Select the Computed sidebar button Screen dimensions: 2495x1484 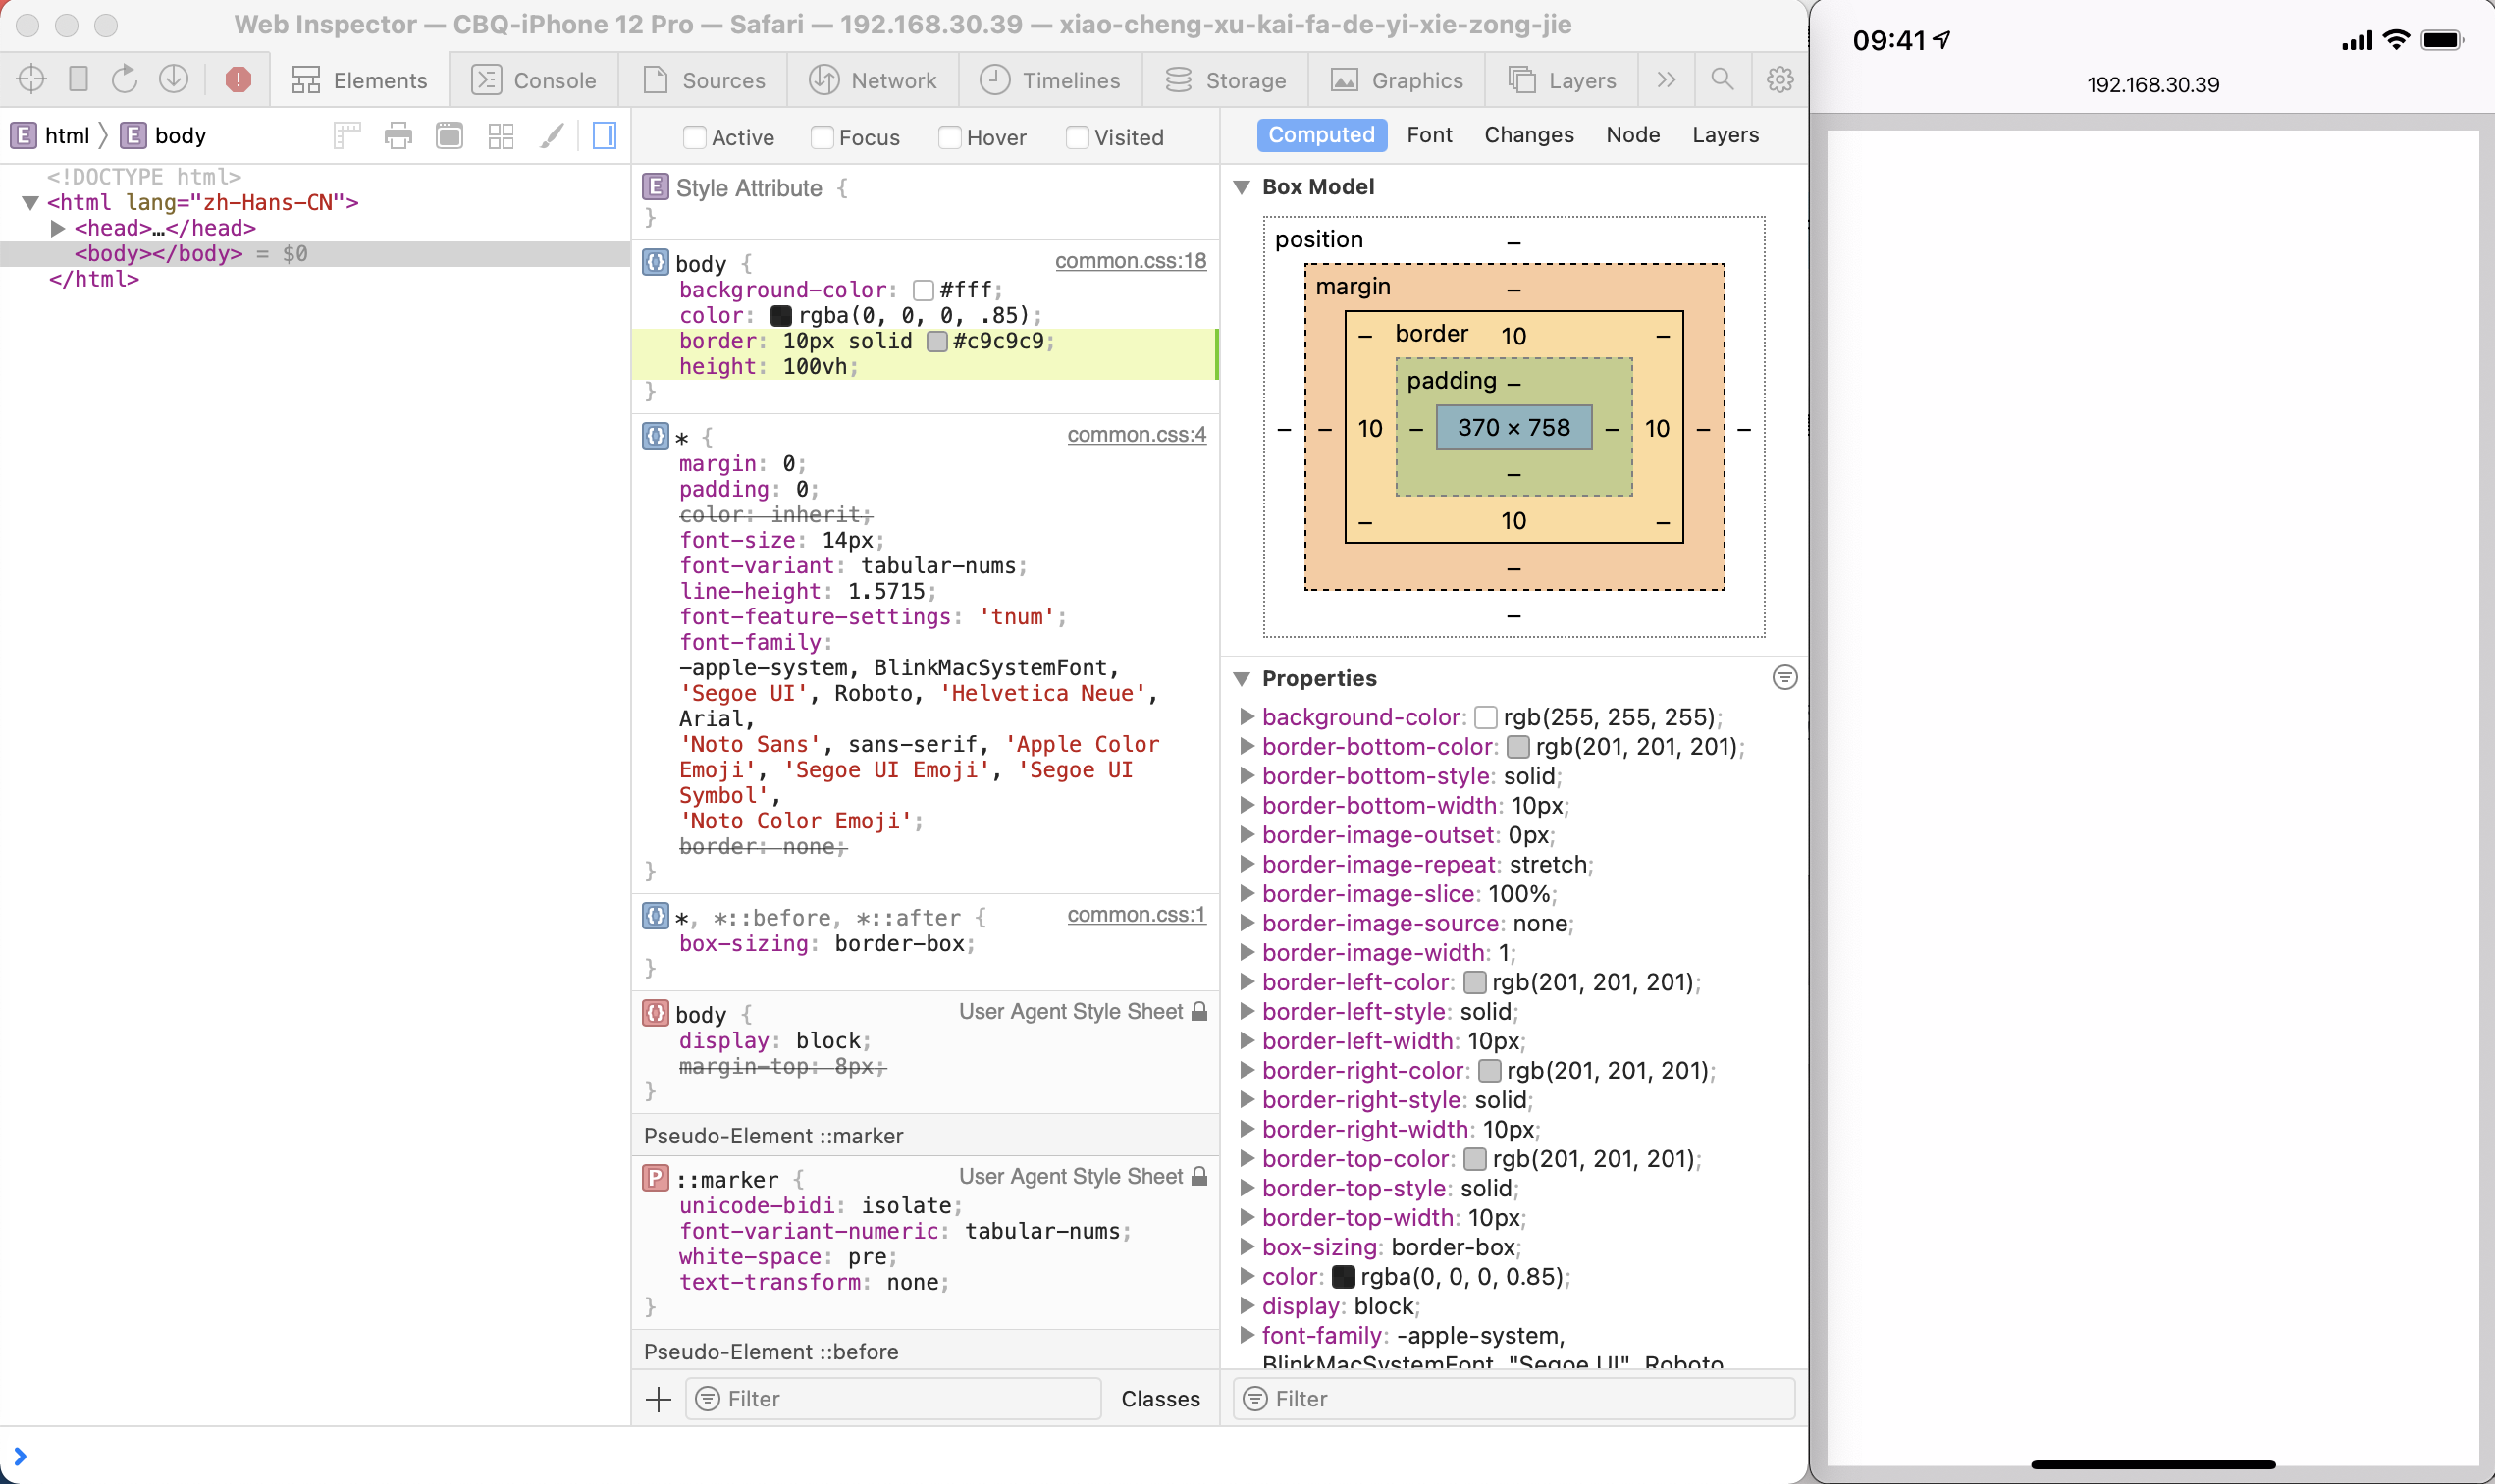point(1321,135)
